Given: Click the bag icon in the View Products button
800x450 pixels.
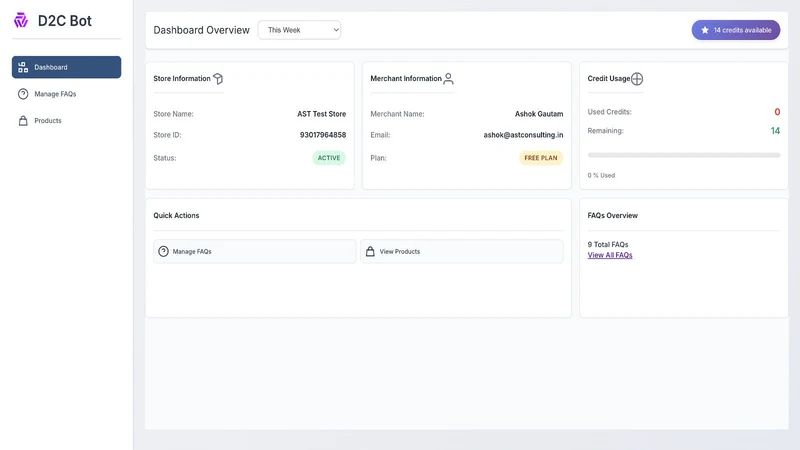Looking at the screenshot, I should pos(370,252).
